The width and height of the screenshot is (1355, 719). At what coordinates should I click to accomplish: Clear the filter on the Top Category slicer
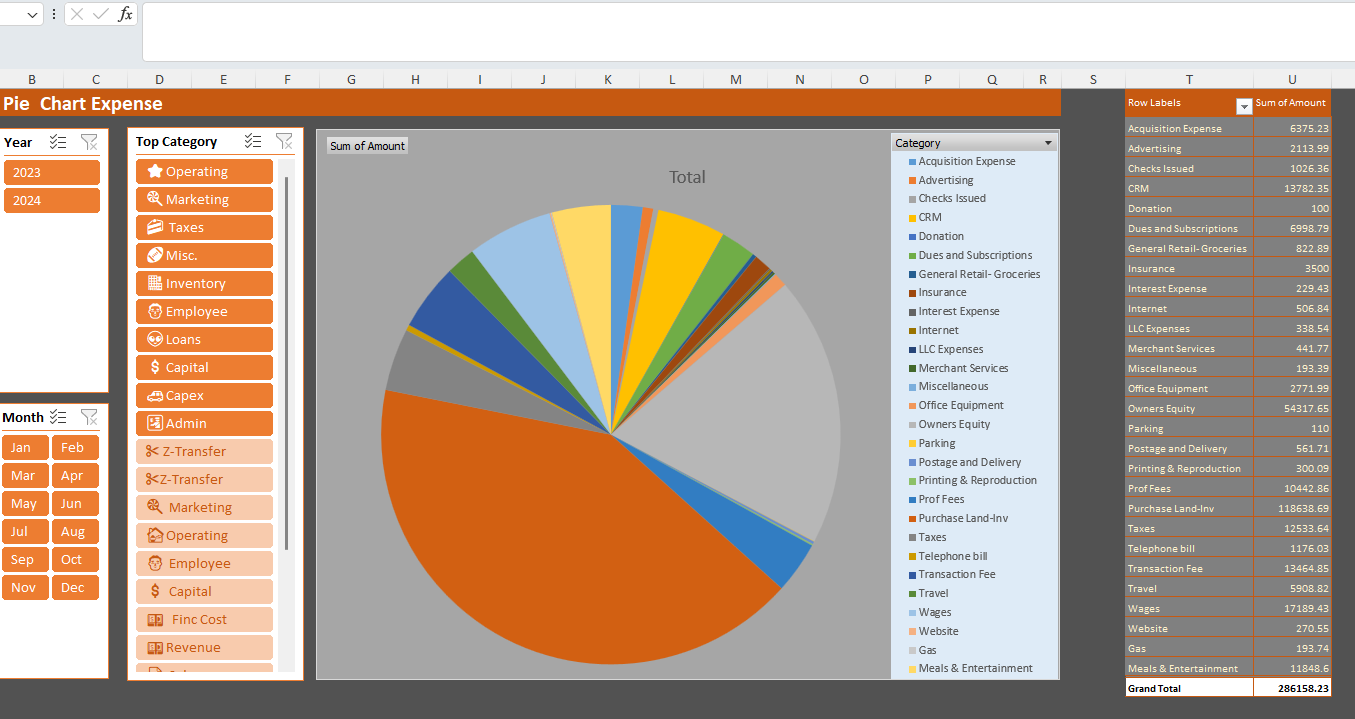tap(285, 141)
